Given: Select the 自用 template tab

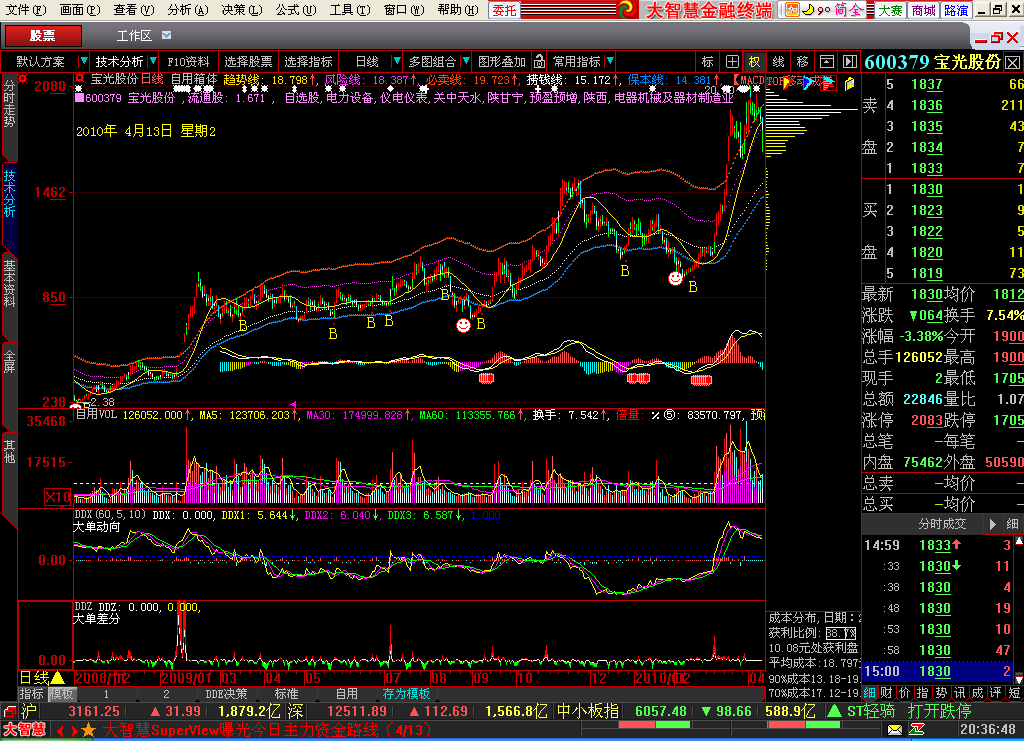Looking at the screenshot, I should tap(346, 693).
